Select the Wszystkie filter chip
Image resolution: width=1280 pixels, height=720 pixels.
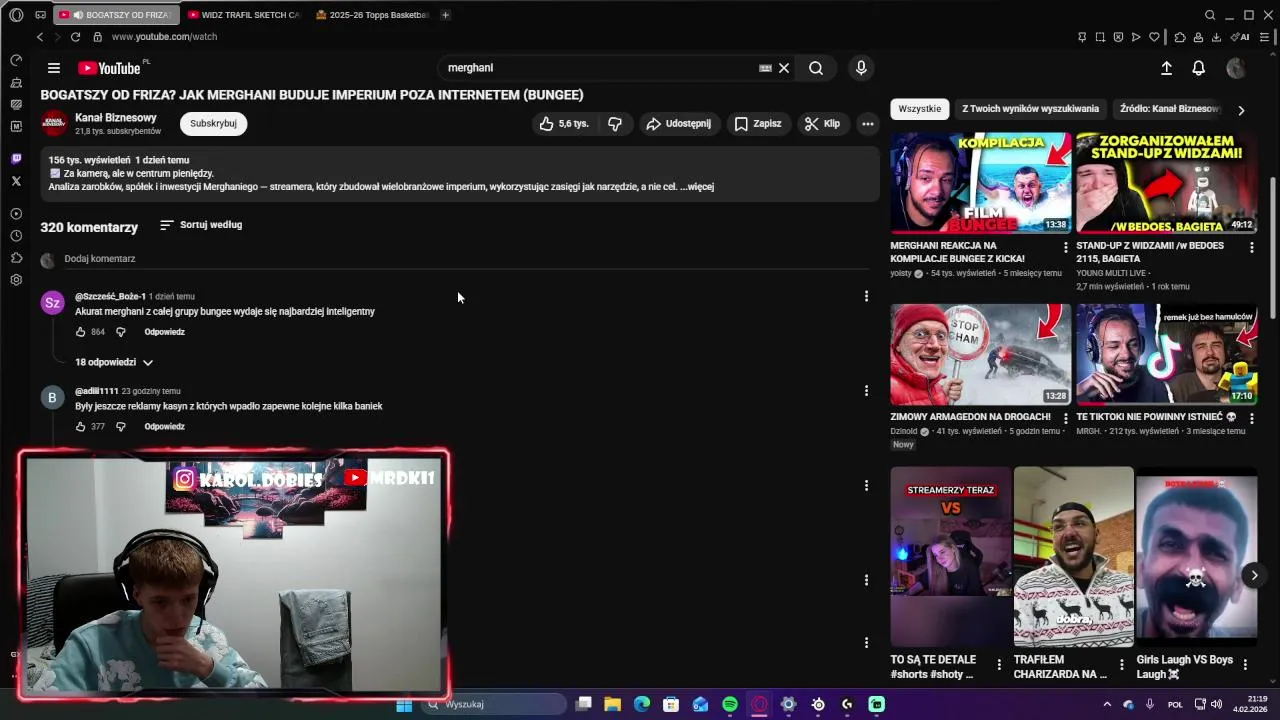(x=920, y=109)
